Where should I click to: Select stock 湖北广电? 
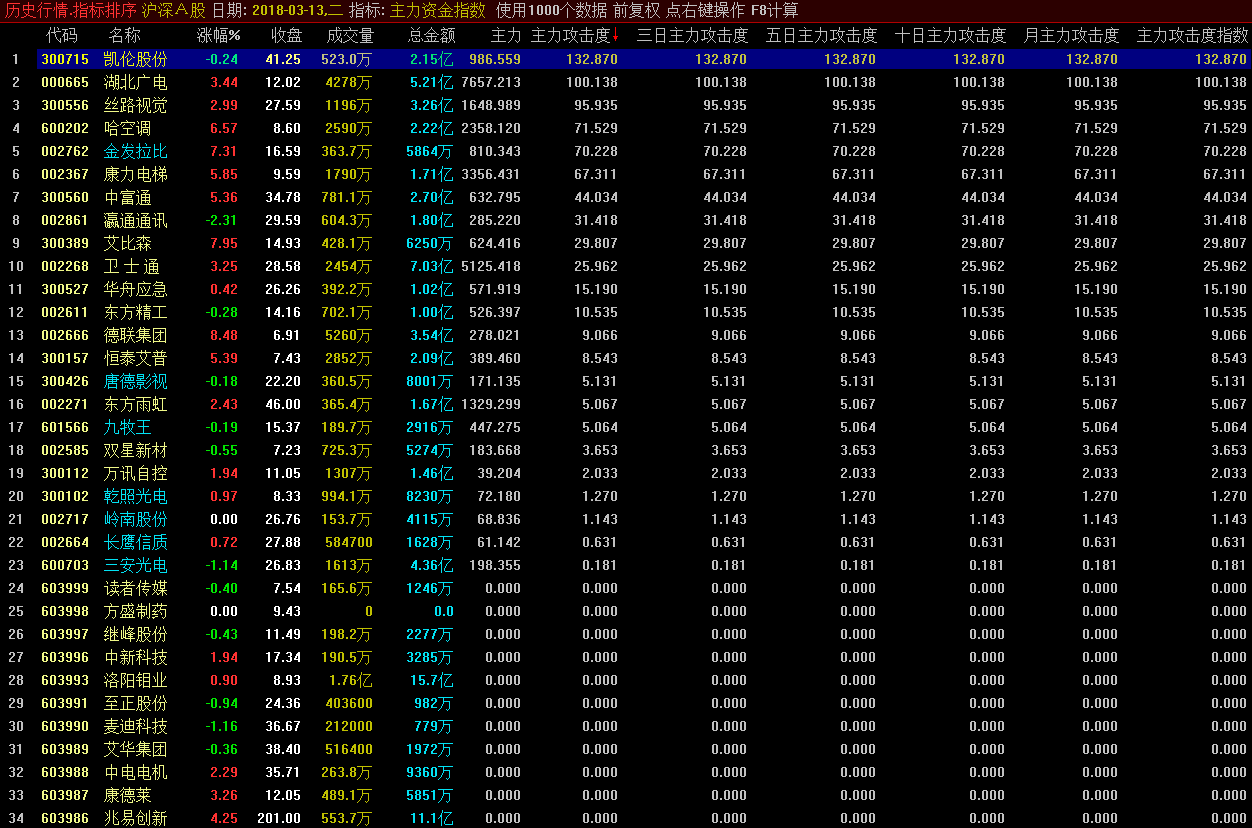coord(136,82)
